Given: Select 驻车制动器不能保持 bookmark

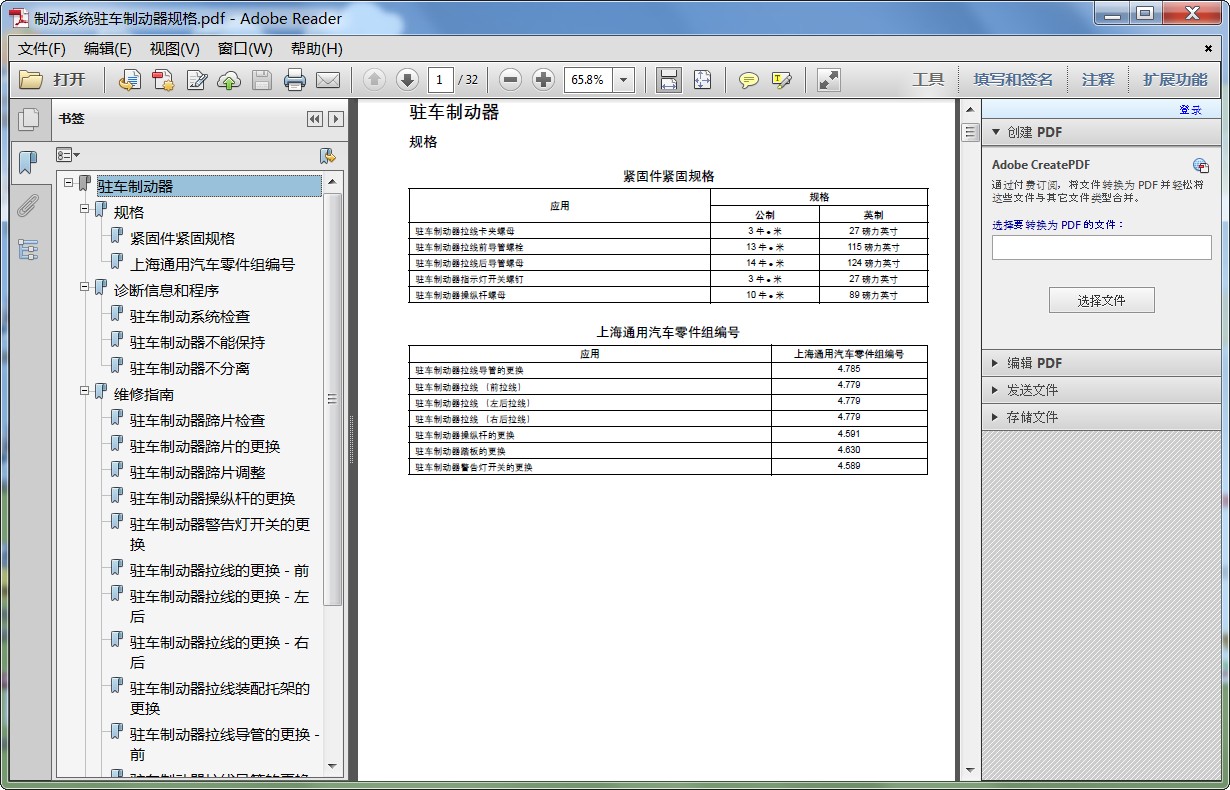Looking at the screenshot, I should tap(197, 342).
